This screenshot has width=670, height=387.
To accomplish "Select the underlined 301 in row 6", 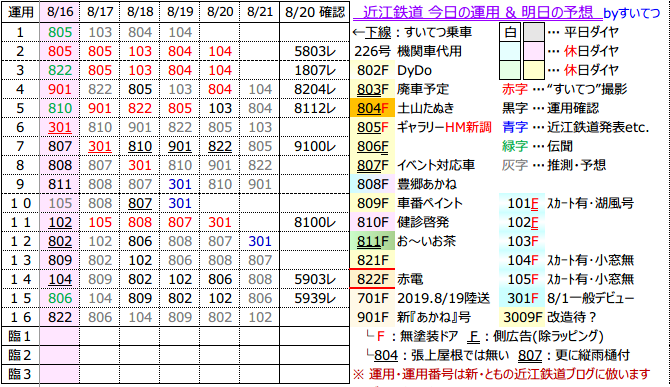I will pyautogui.click(x=60, y=127).
